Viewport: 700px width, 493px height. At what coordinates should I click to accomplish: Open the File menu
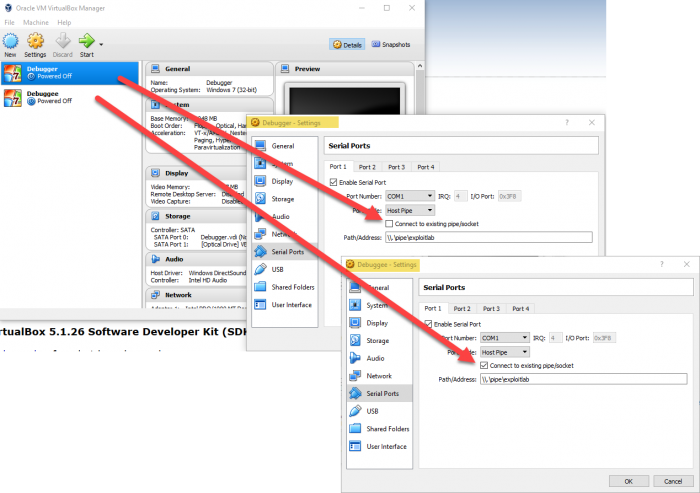pyautogui.click(x=9, y=22)
